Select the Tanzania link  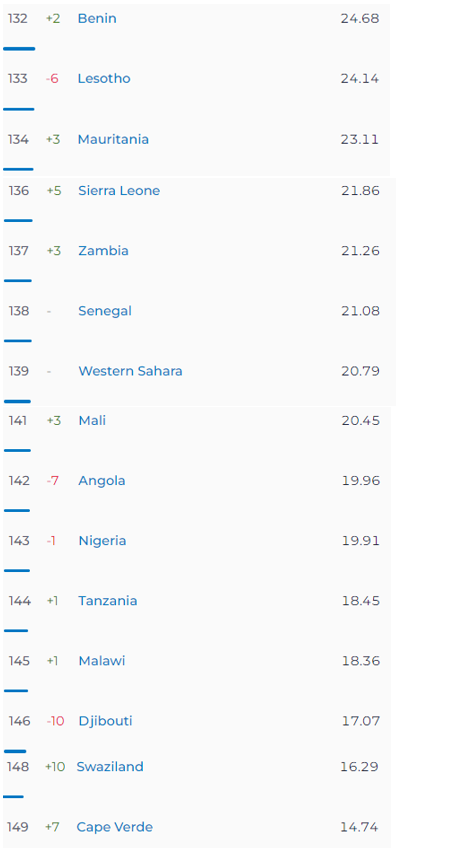pyautogui.click(x=108, y=601)
